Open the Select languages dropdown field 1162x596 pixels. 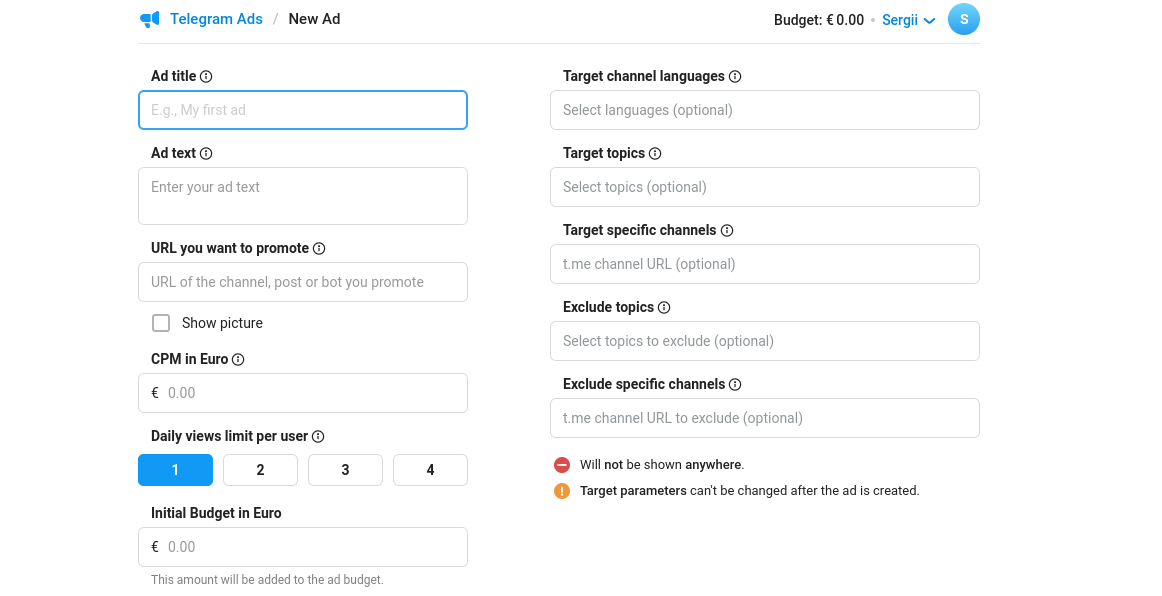pos(764,110)
